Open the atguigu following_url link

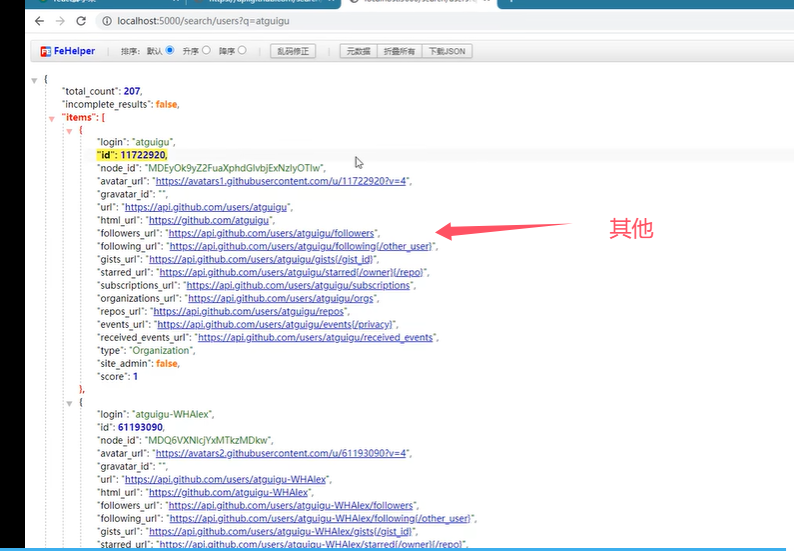coord(301,246)
